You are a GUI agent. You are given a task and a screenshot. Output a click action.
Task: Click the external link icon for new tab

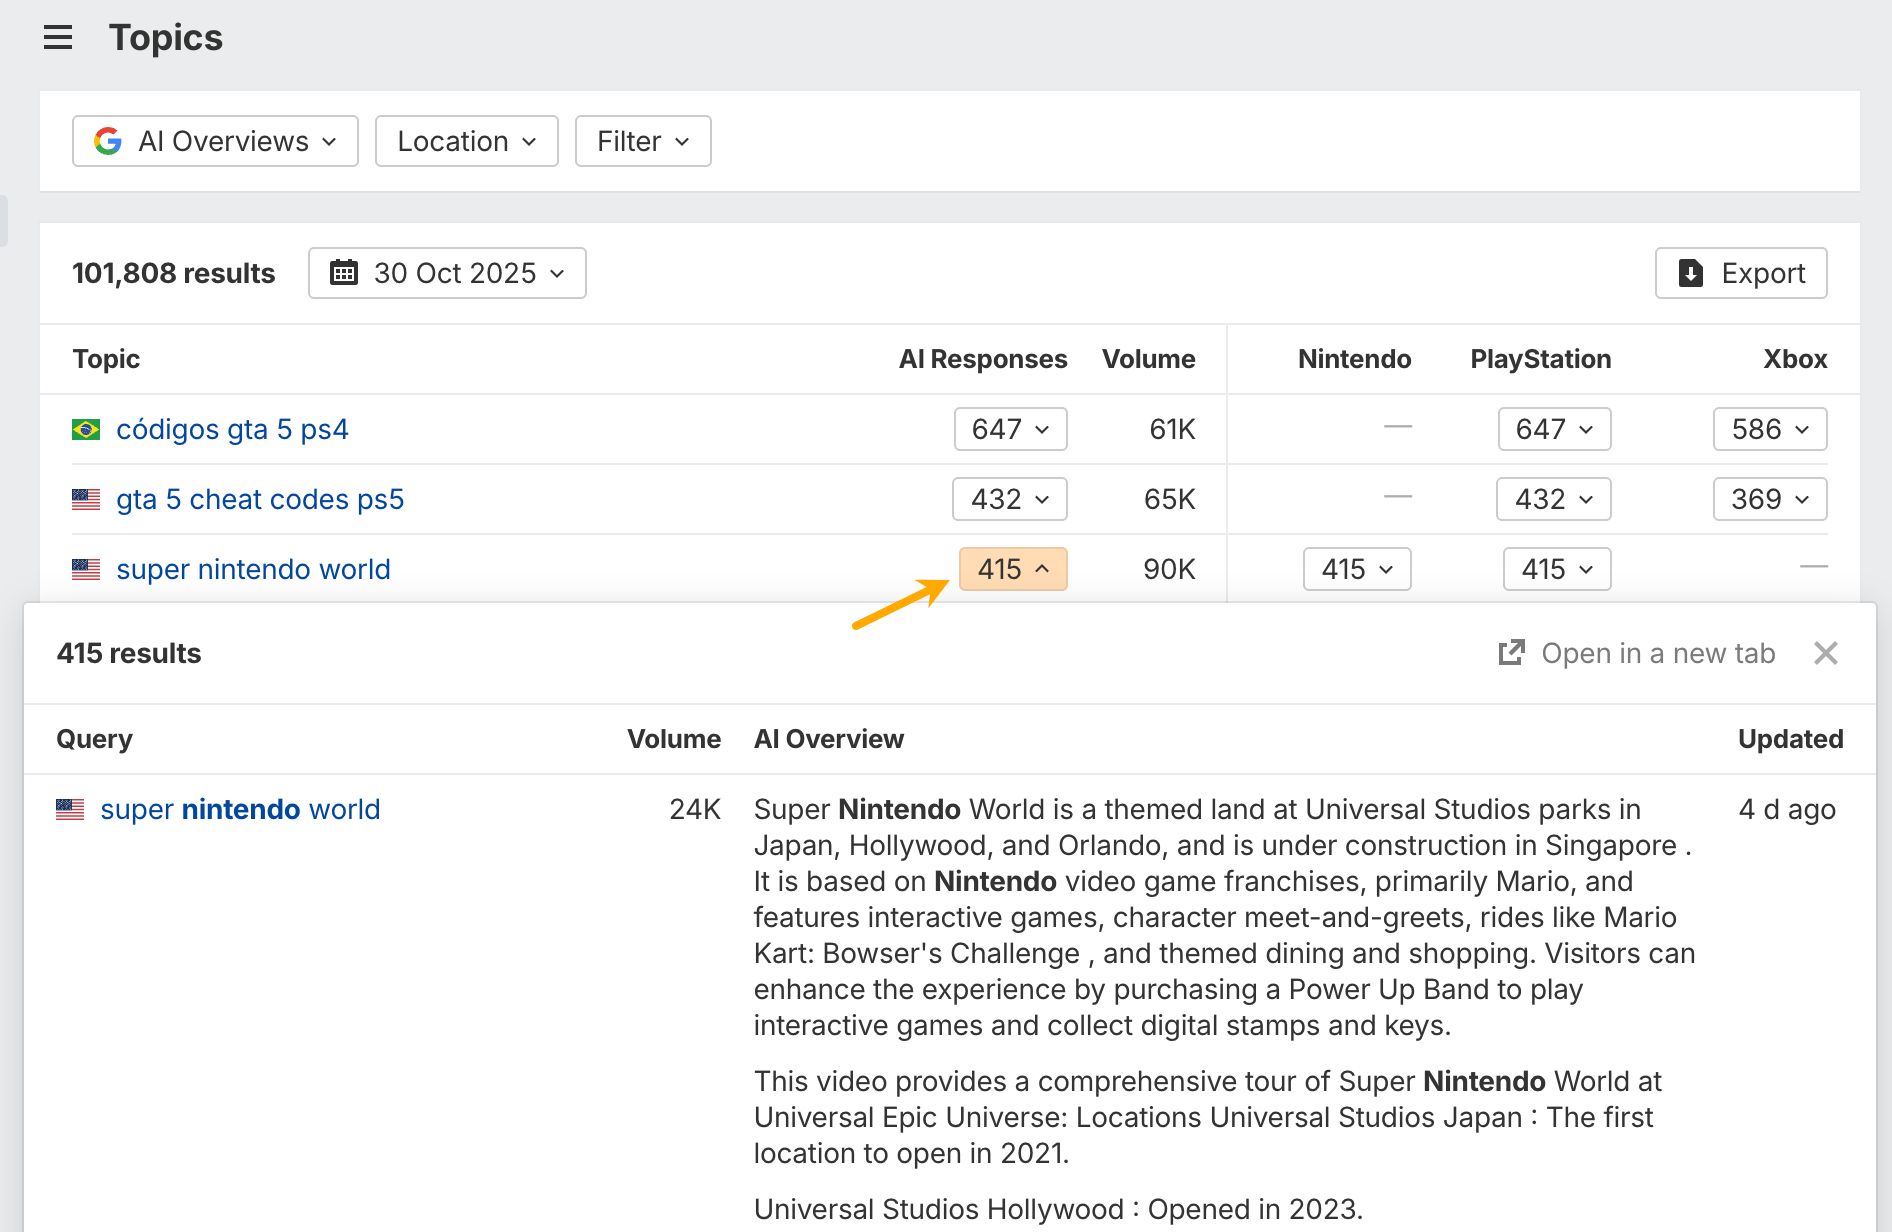tap(1511, 653)
